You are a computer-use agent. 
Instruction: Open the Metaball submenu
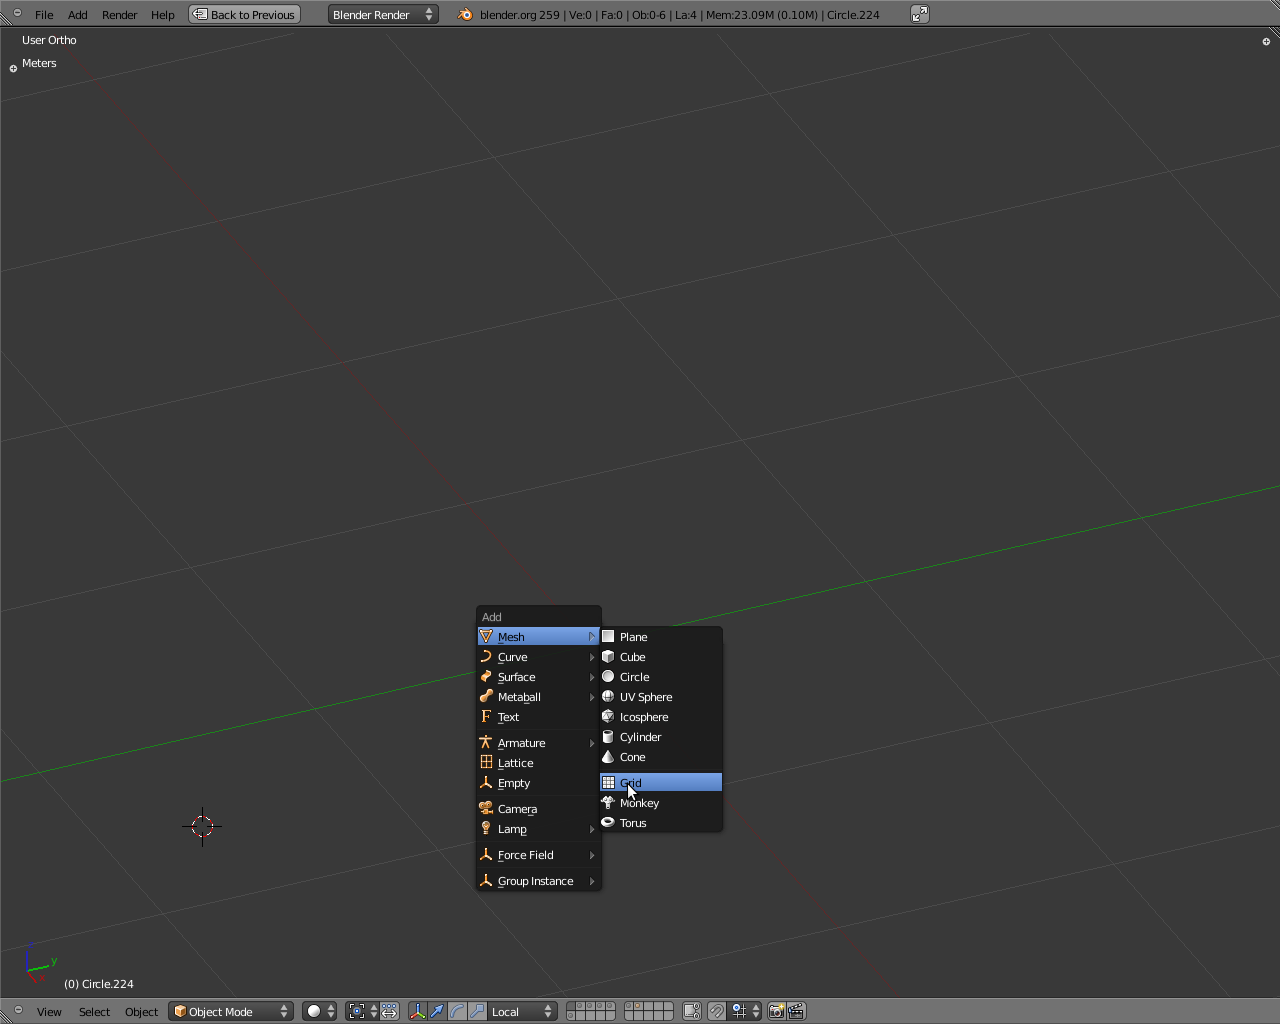pyautogui.click(x=538, y=697)
